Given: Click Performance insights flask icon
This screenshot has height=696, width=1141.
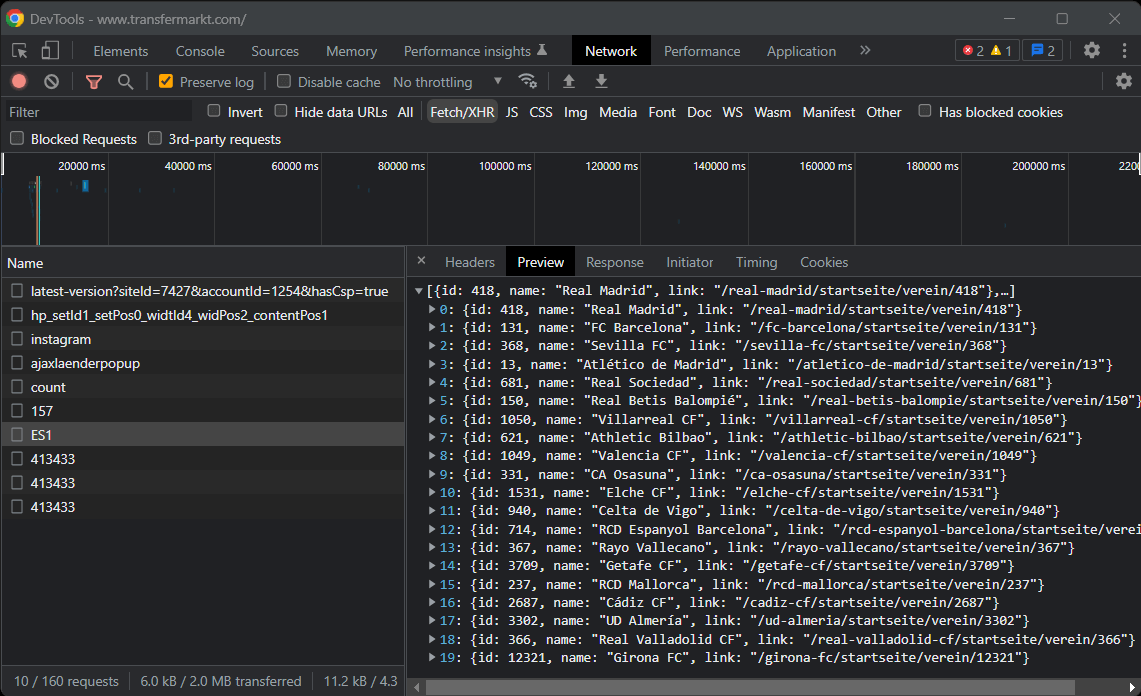Looking at the screenshot, I should [x=542, y=50].
